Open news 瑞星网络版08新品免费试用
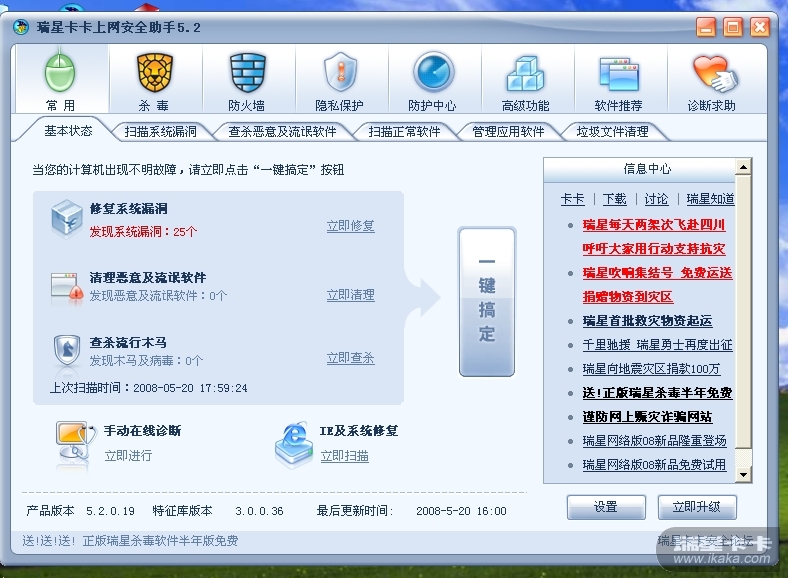788x578 pixels. tap(654, 465)
